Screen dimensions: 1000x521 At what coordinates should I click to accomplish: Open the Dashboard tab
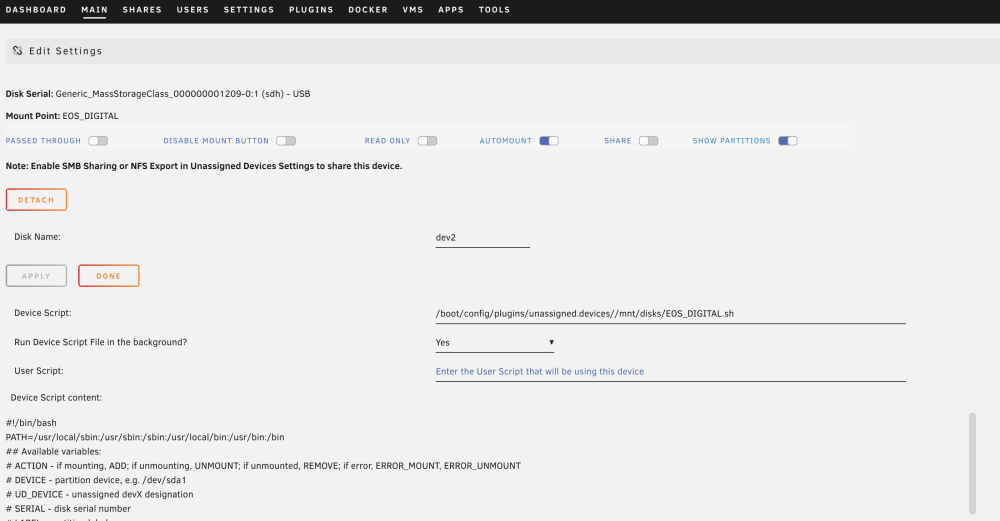[x=36, y=10]
